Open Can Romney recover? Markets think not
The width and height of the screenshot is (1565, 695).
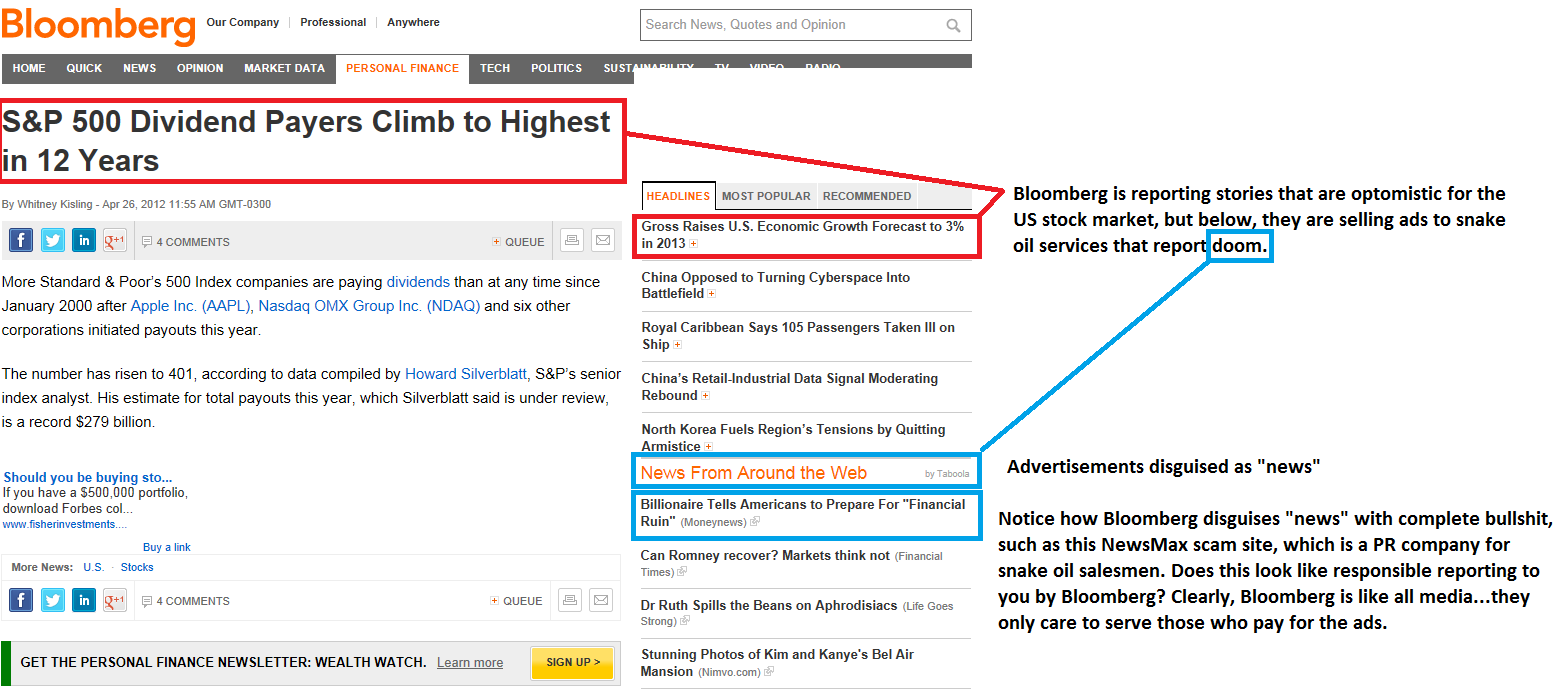tap(765, 555)
